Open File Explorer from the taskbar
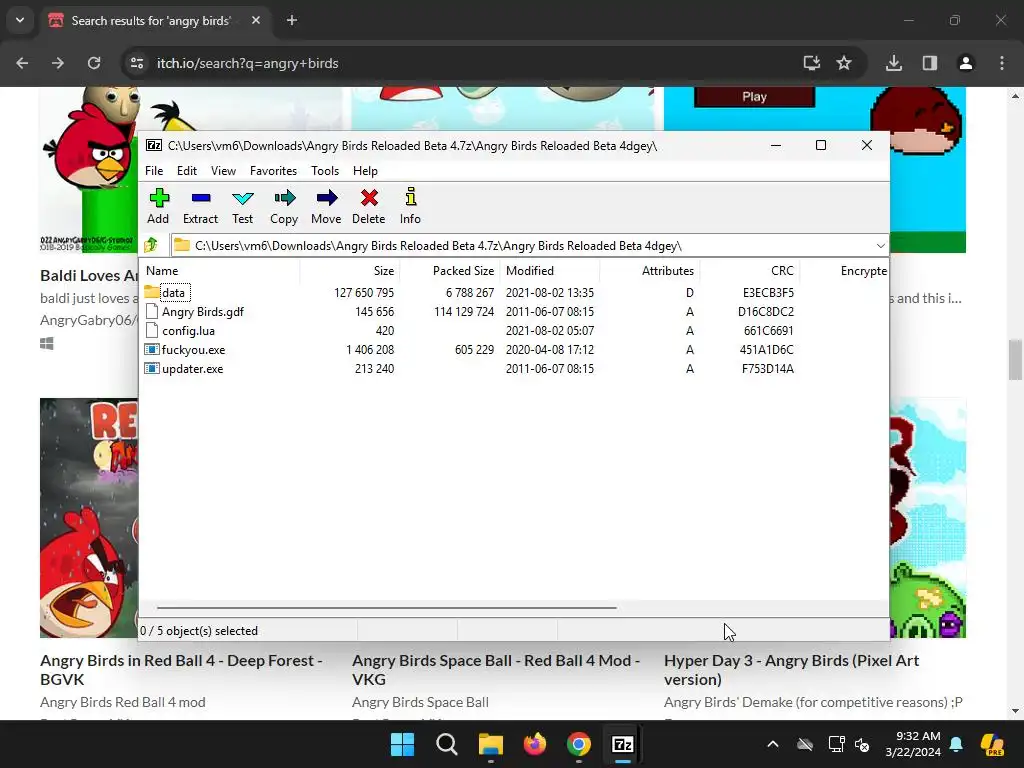This screenshot has height=768, width=1024. [x=490, y=744]
